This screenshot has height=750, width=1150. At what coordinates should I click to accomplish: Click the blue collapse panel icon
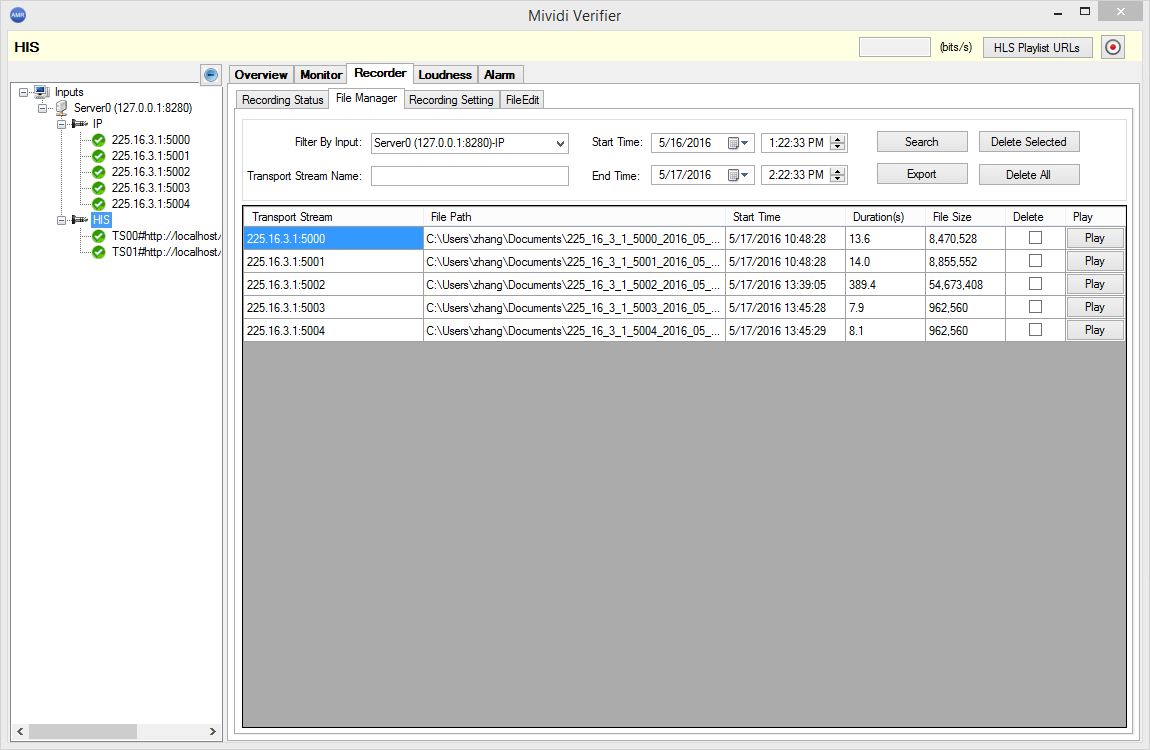click(x=210, y=75)
